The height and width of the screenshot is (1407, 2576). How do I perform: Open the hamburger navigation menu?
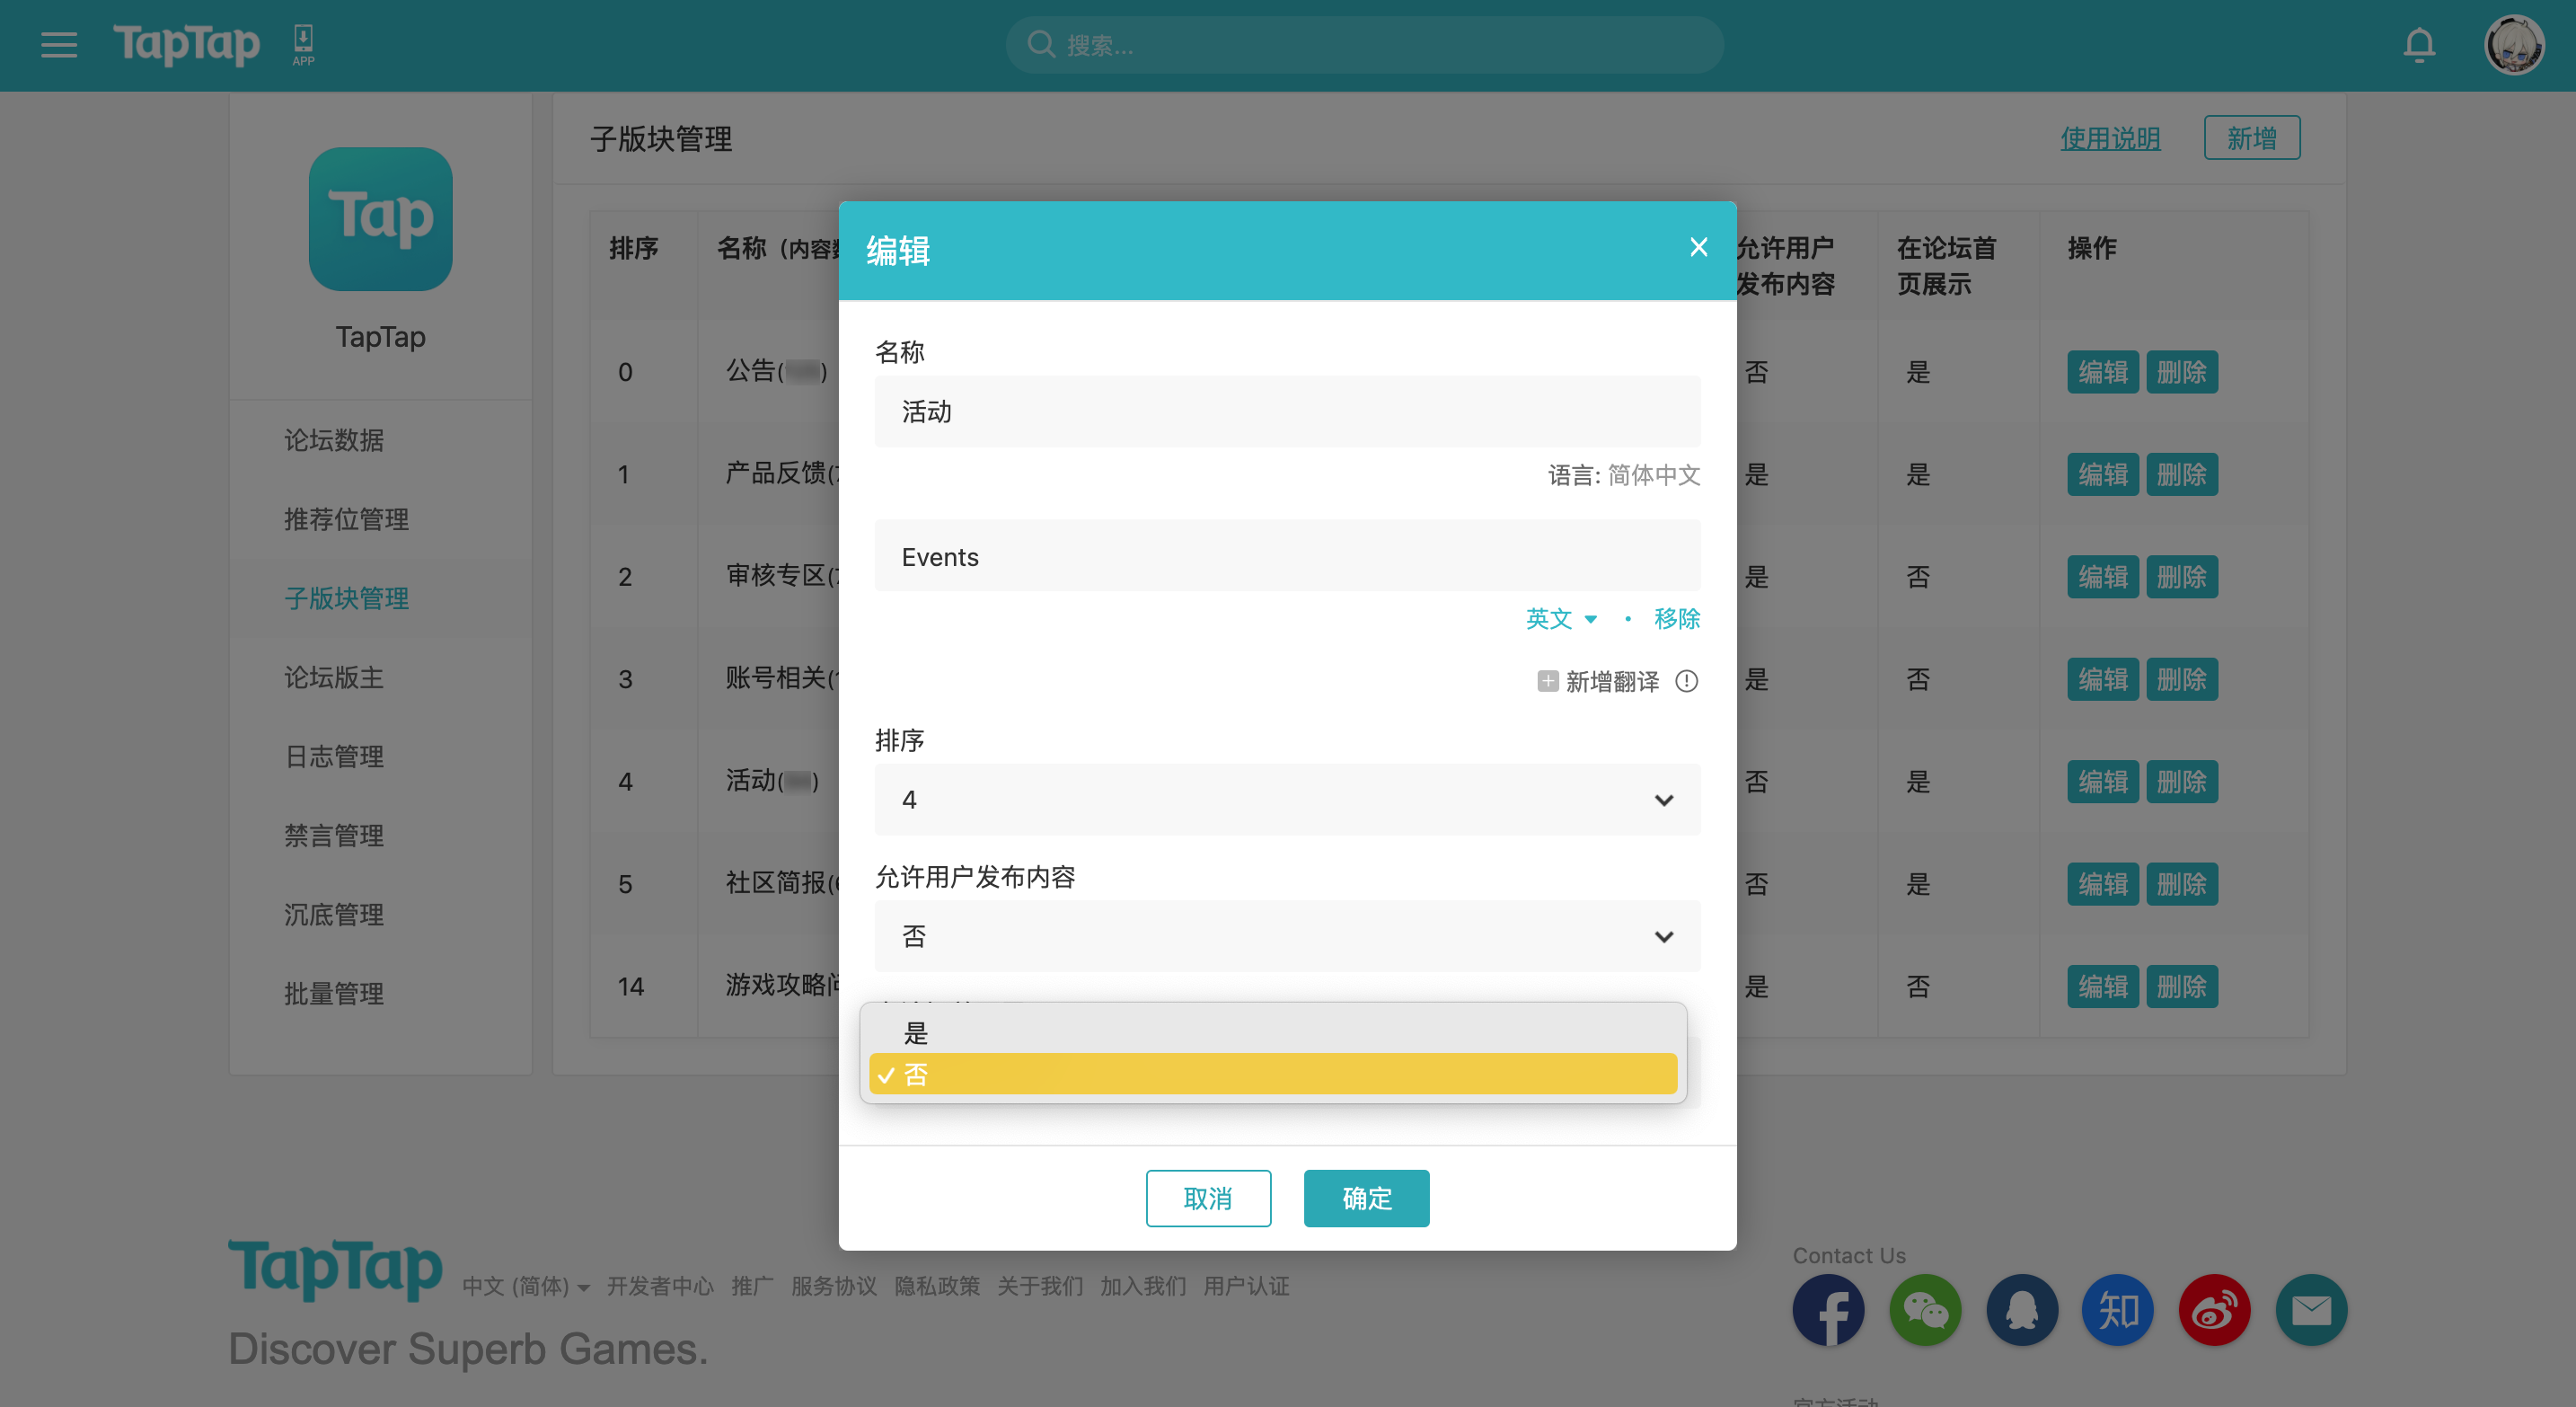58,45
